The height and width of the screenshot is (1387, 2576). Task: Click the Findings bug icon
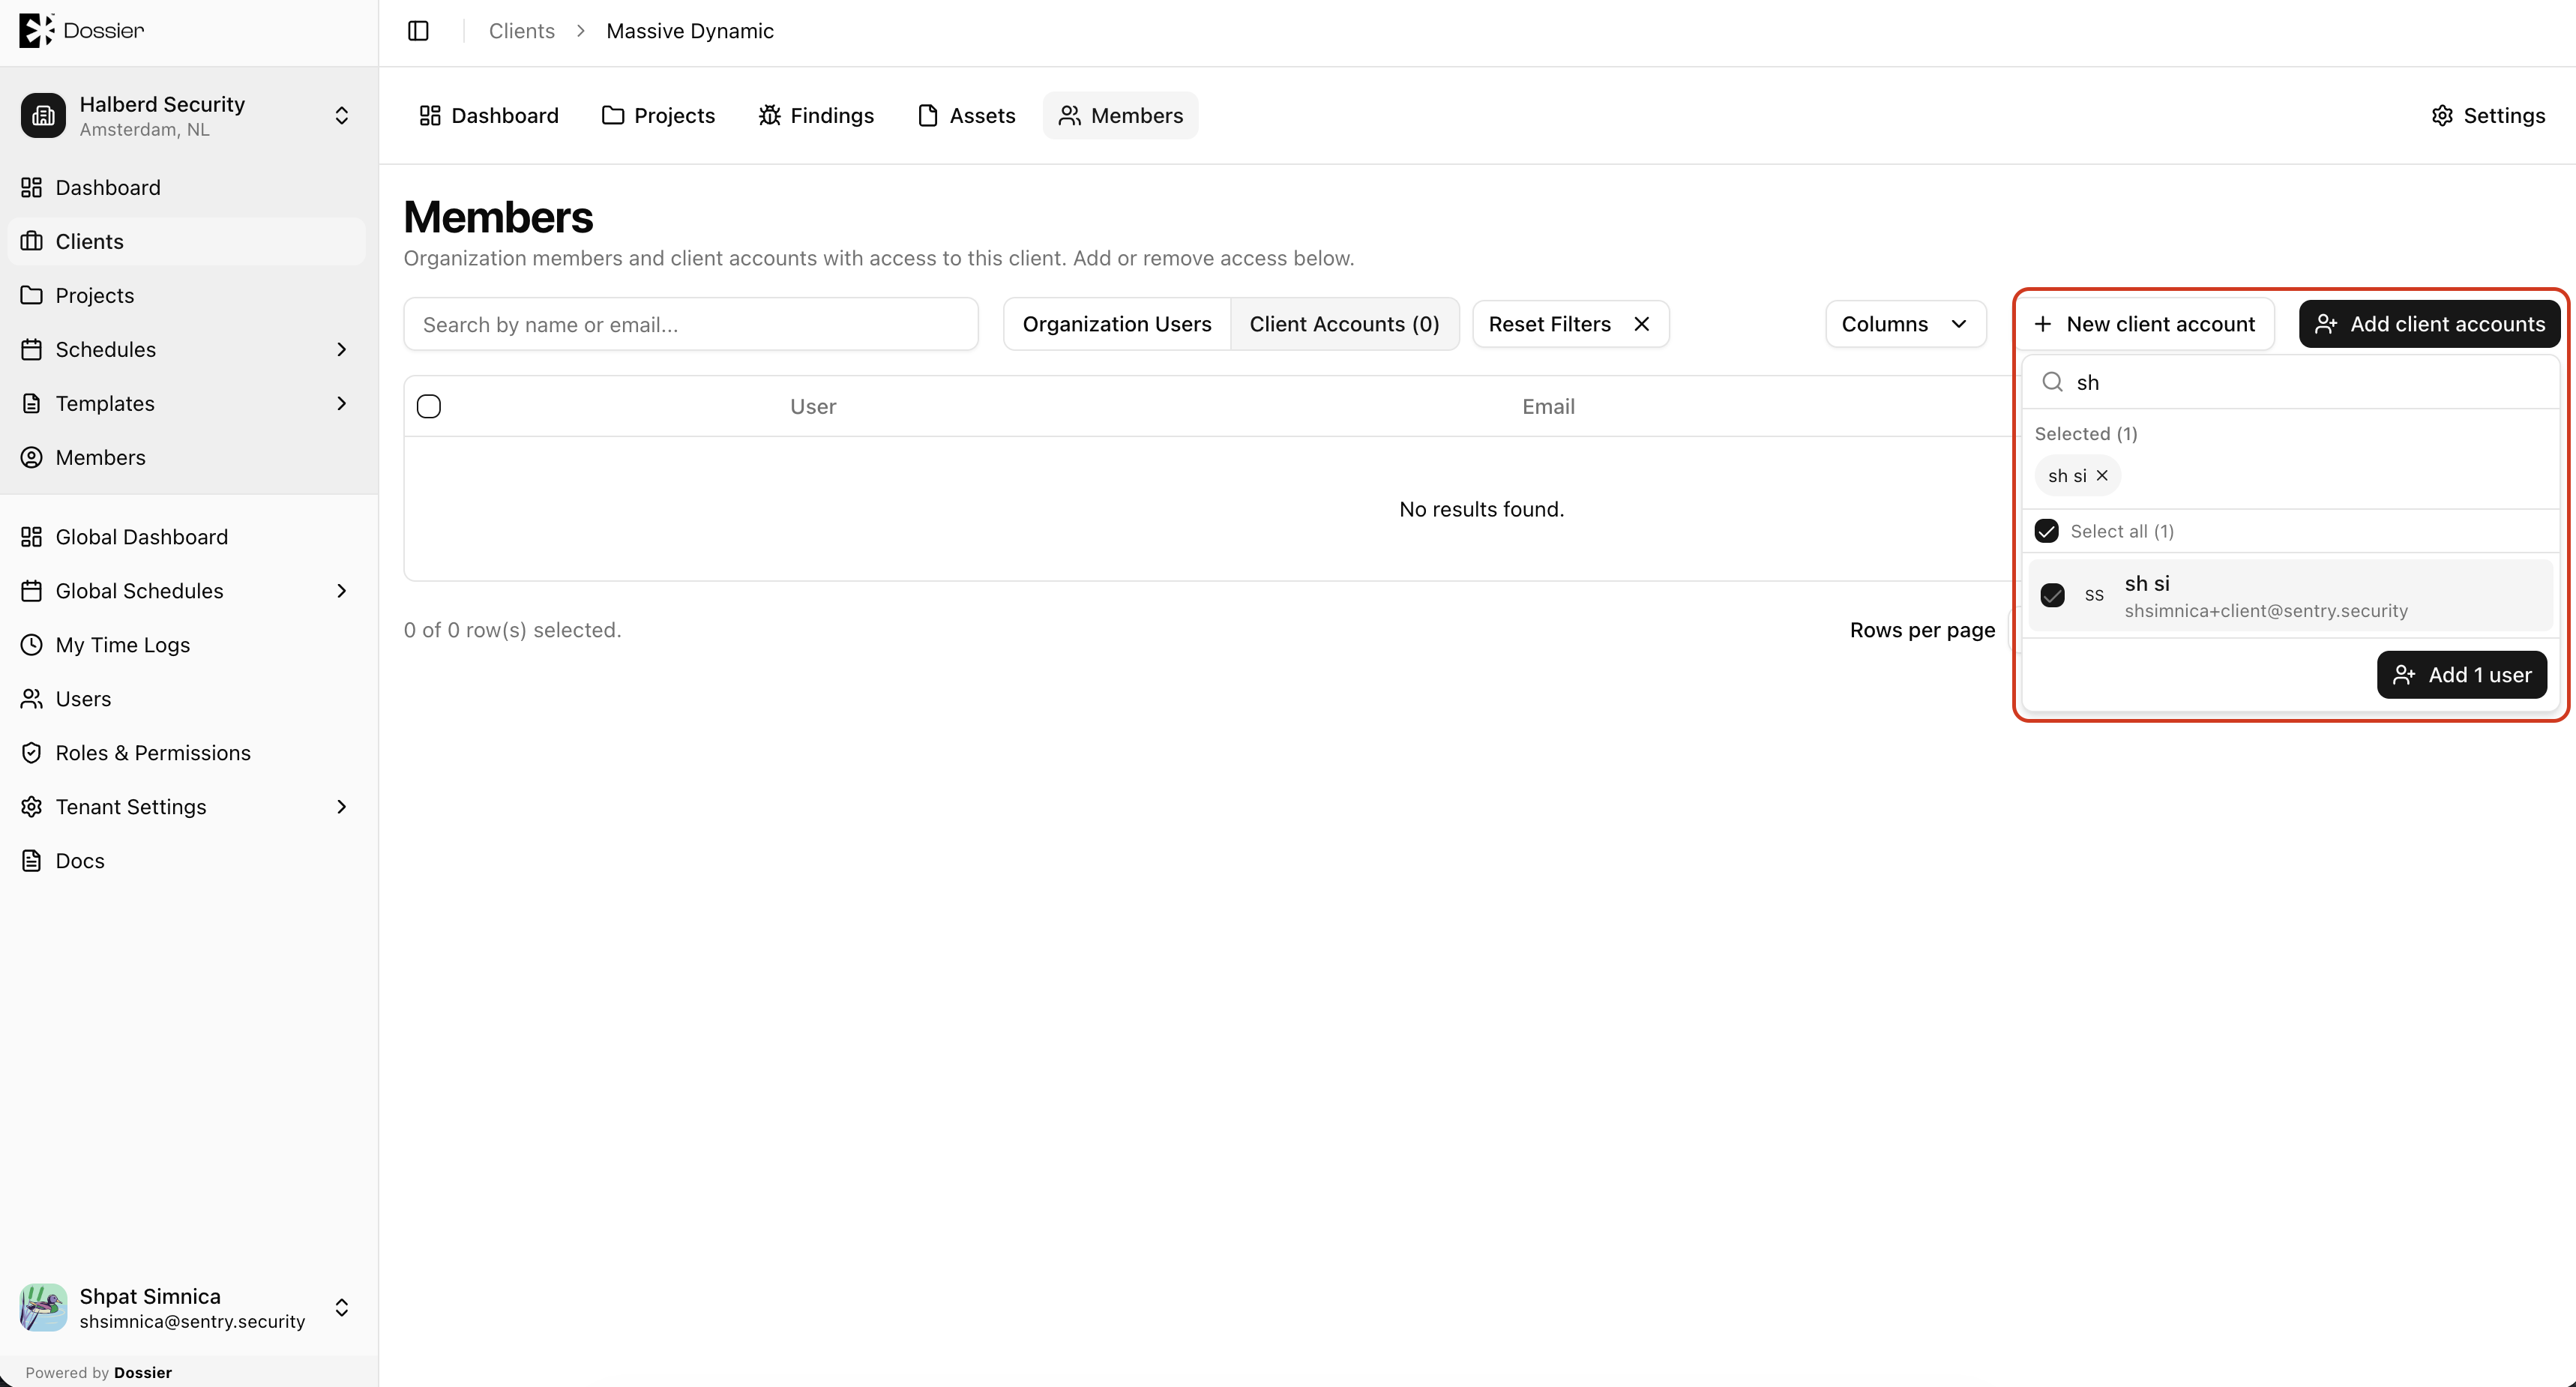[769, 115]
